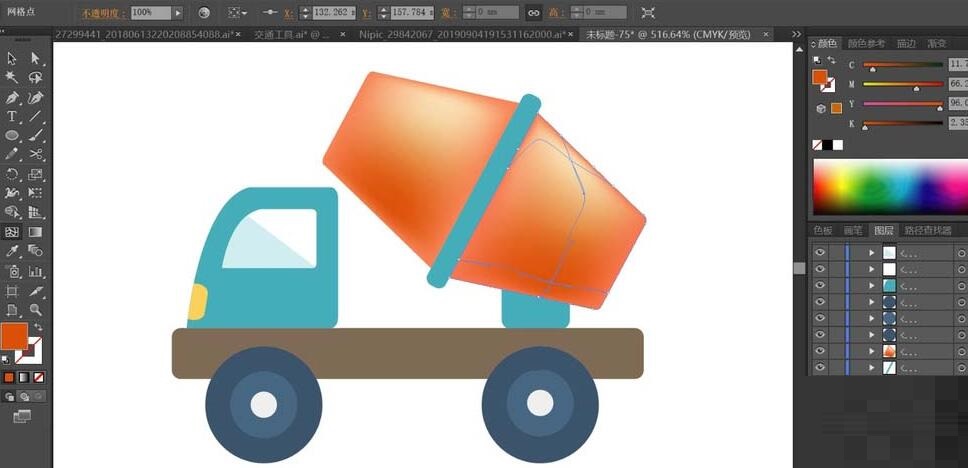Expand the tab overflow double-arrow
Image resolution: width=968 pixels, height=468 pixels.
tap(796, 34)
